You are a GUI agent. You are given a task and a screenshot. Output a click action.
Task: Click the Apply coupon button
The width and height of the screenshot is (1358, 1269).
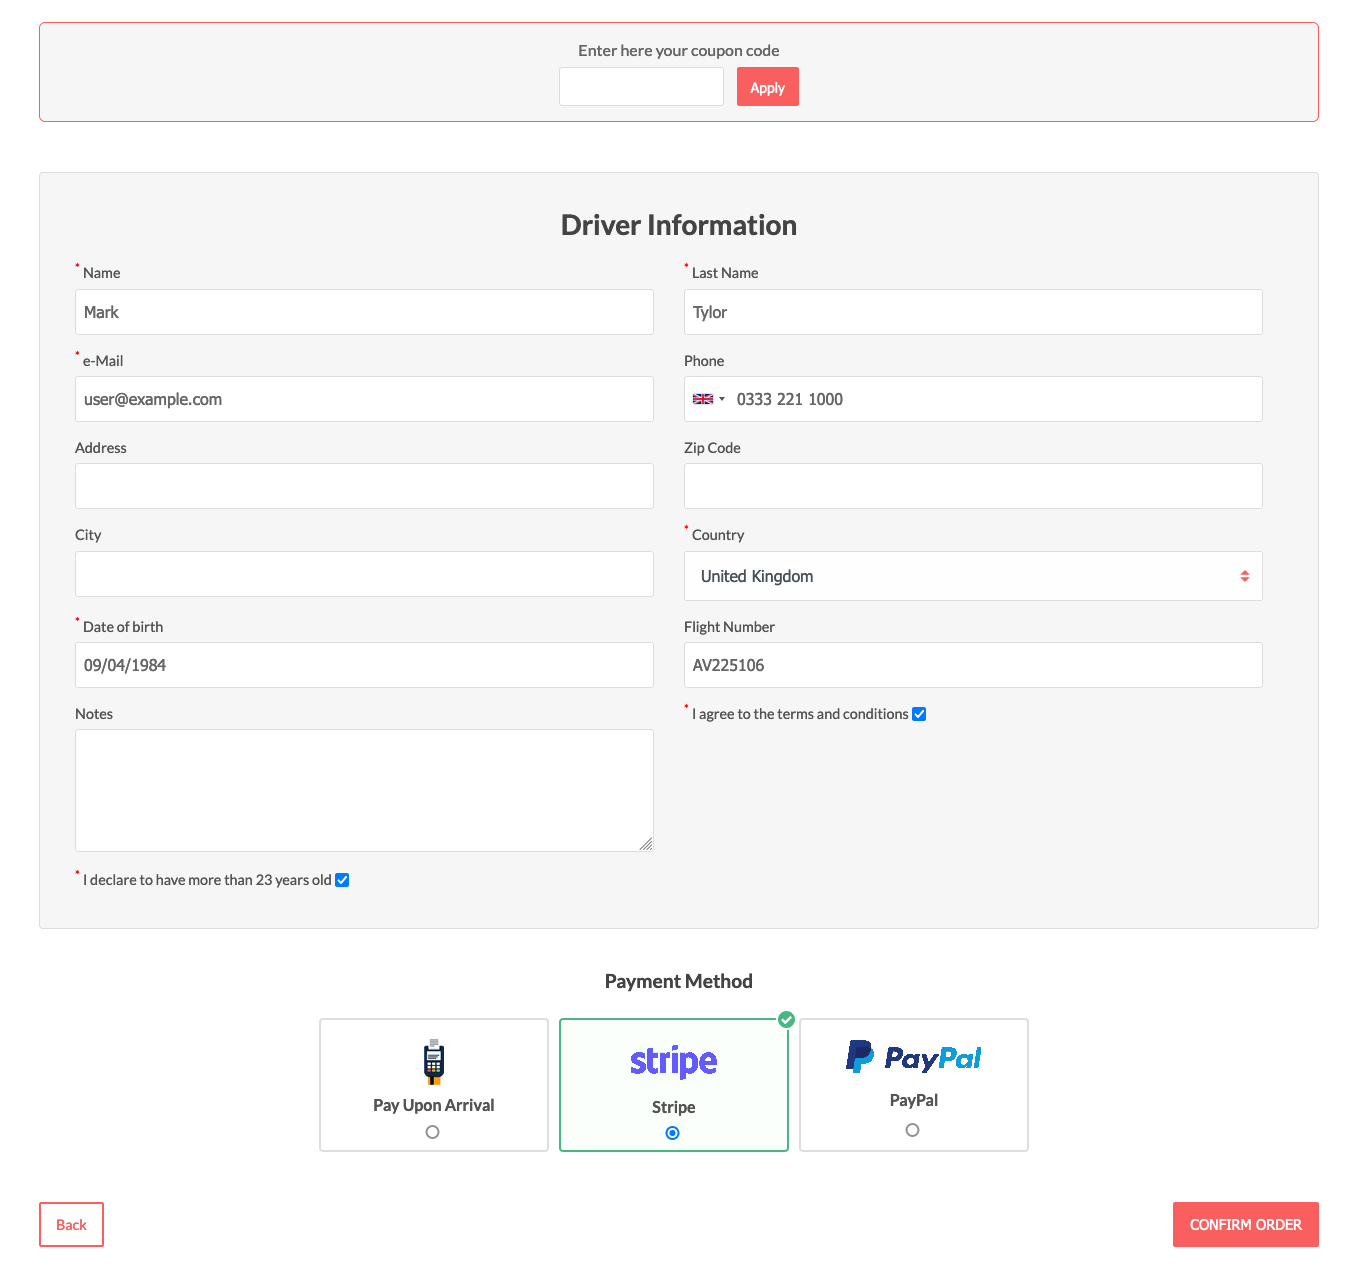coord(767,87)
